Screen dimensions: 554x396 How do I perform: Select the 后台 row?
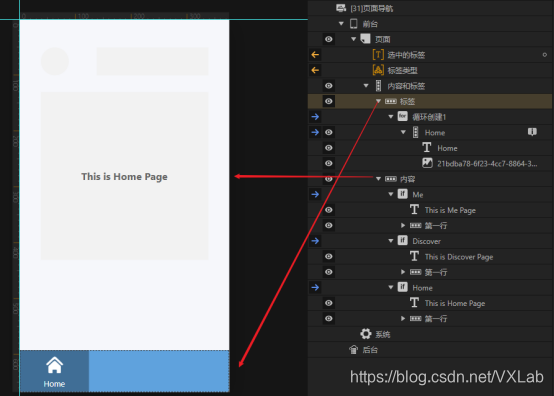(x=430, y=350)
